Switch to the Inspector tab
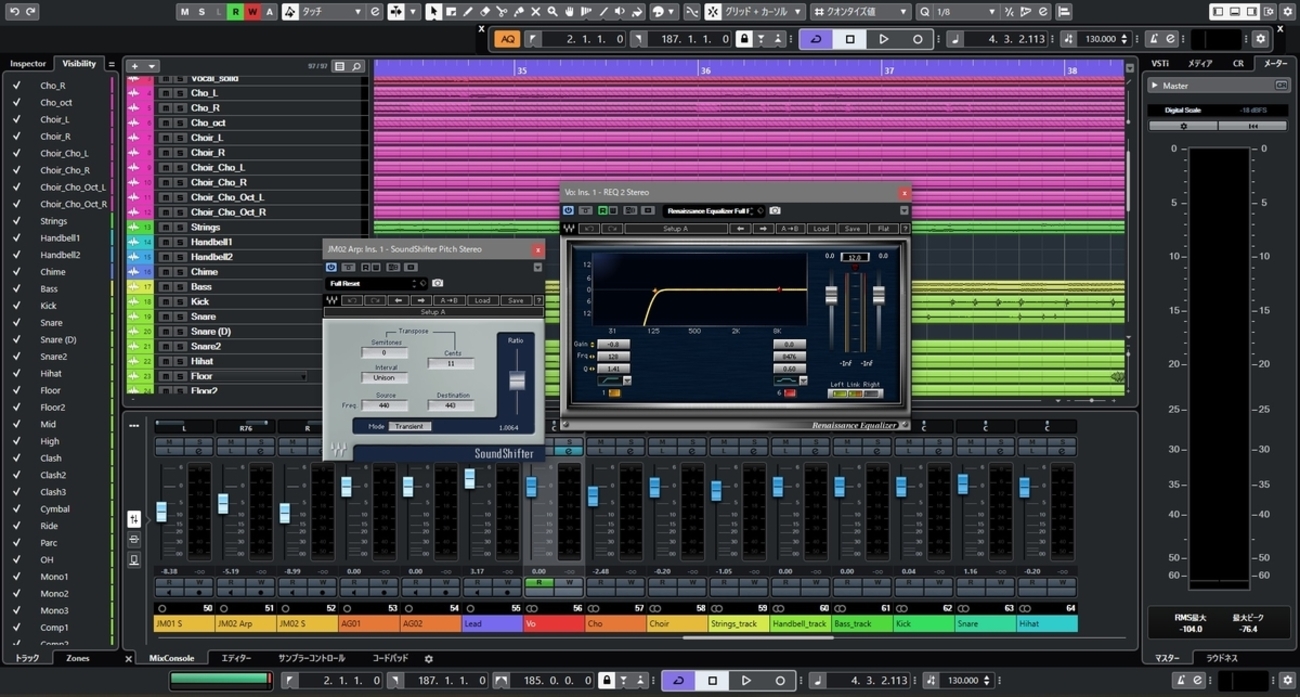The image size is (1300, 697). click(28, 64)
